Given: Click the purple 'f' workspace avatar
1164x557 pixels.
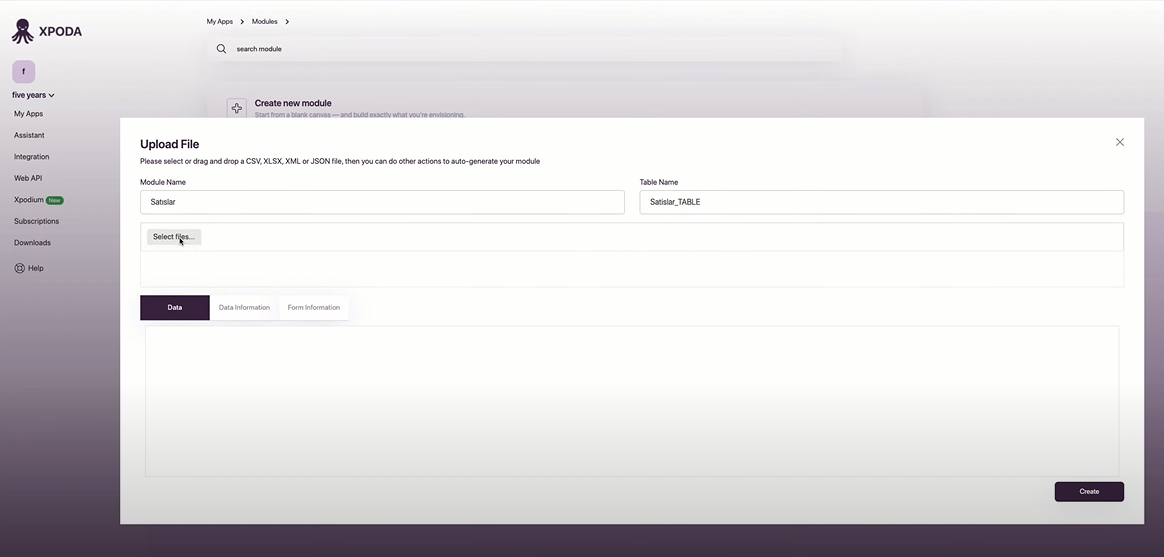Looking at the screenshot, I should click(24, 72).
